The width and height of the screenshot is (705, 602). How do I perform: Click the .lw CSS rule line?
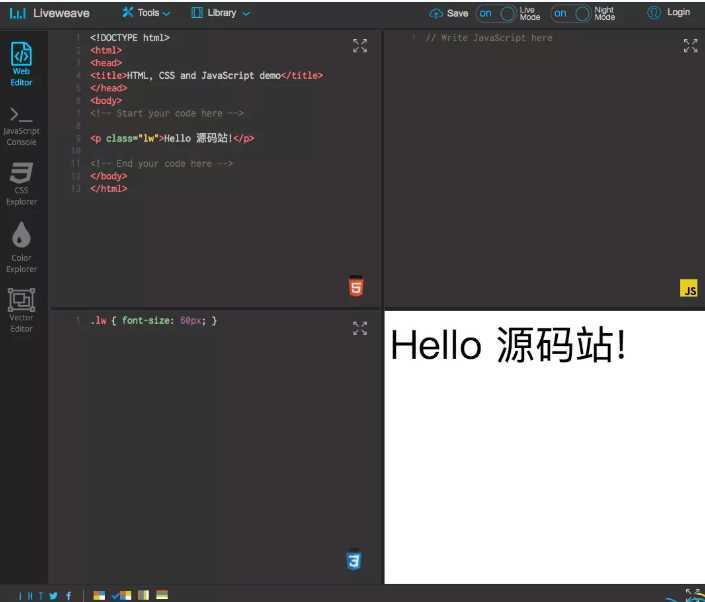[x=153, y=321]
